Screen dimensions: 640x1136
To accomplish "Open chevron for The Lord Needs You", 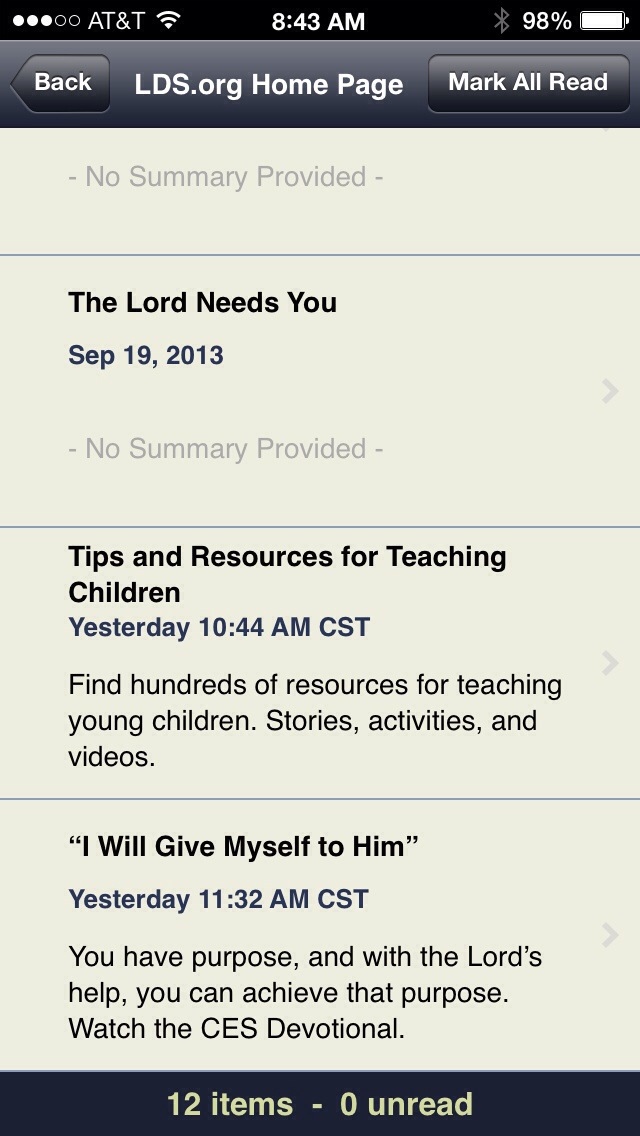I will (610, 391).
